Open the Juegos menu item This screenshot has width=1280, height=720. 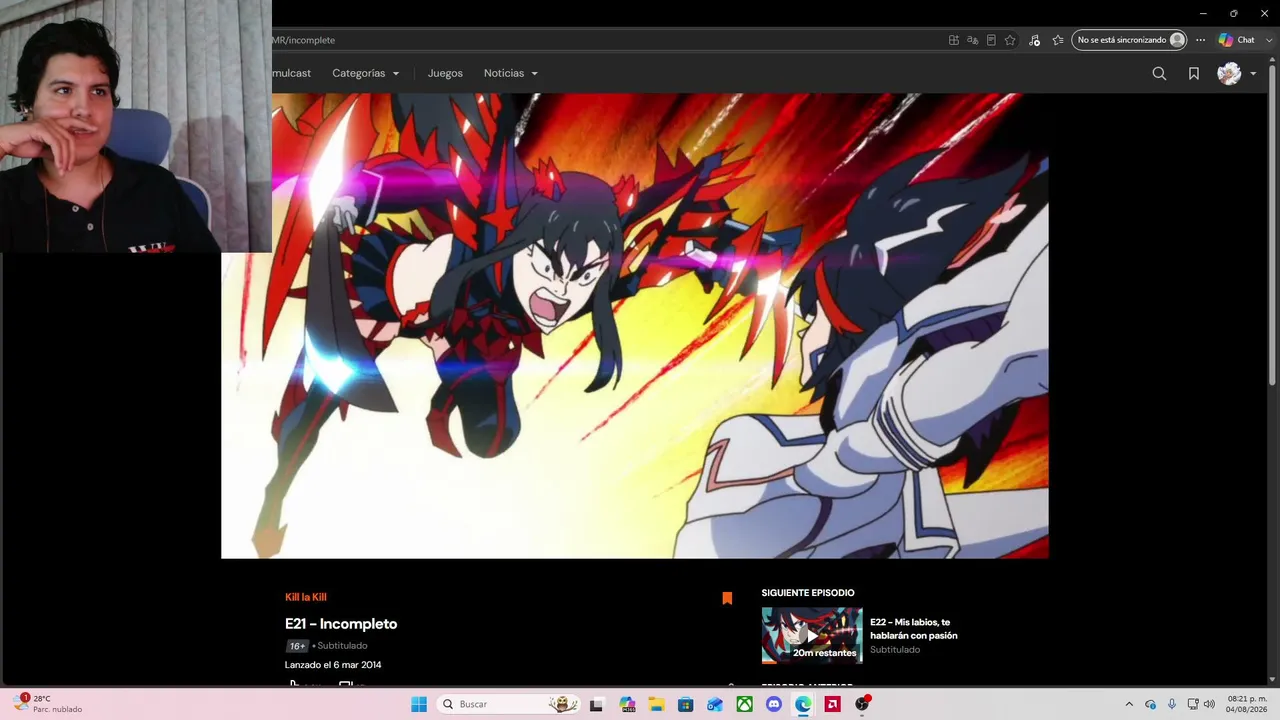pyautogui.click(x=445, y=73)
